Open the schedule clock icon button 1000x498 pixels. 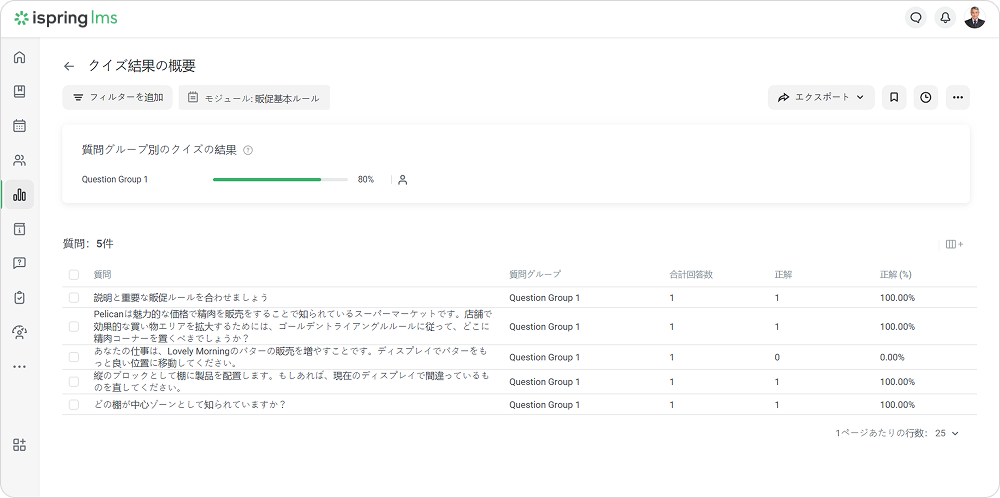tap(926, 97)
